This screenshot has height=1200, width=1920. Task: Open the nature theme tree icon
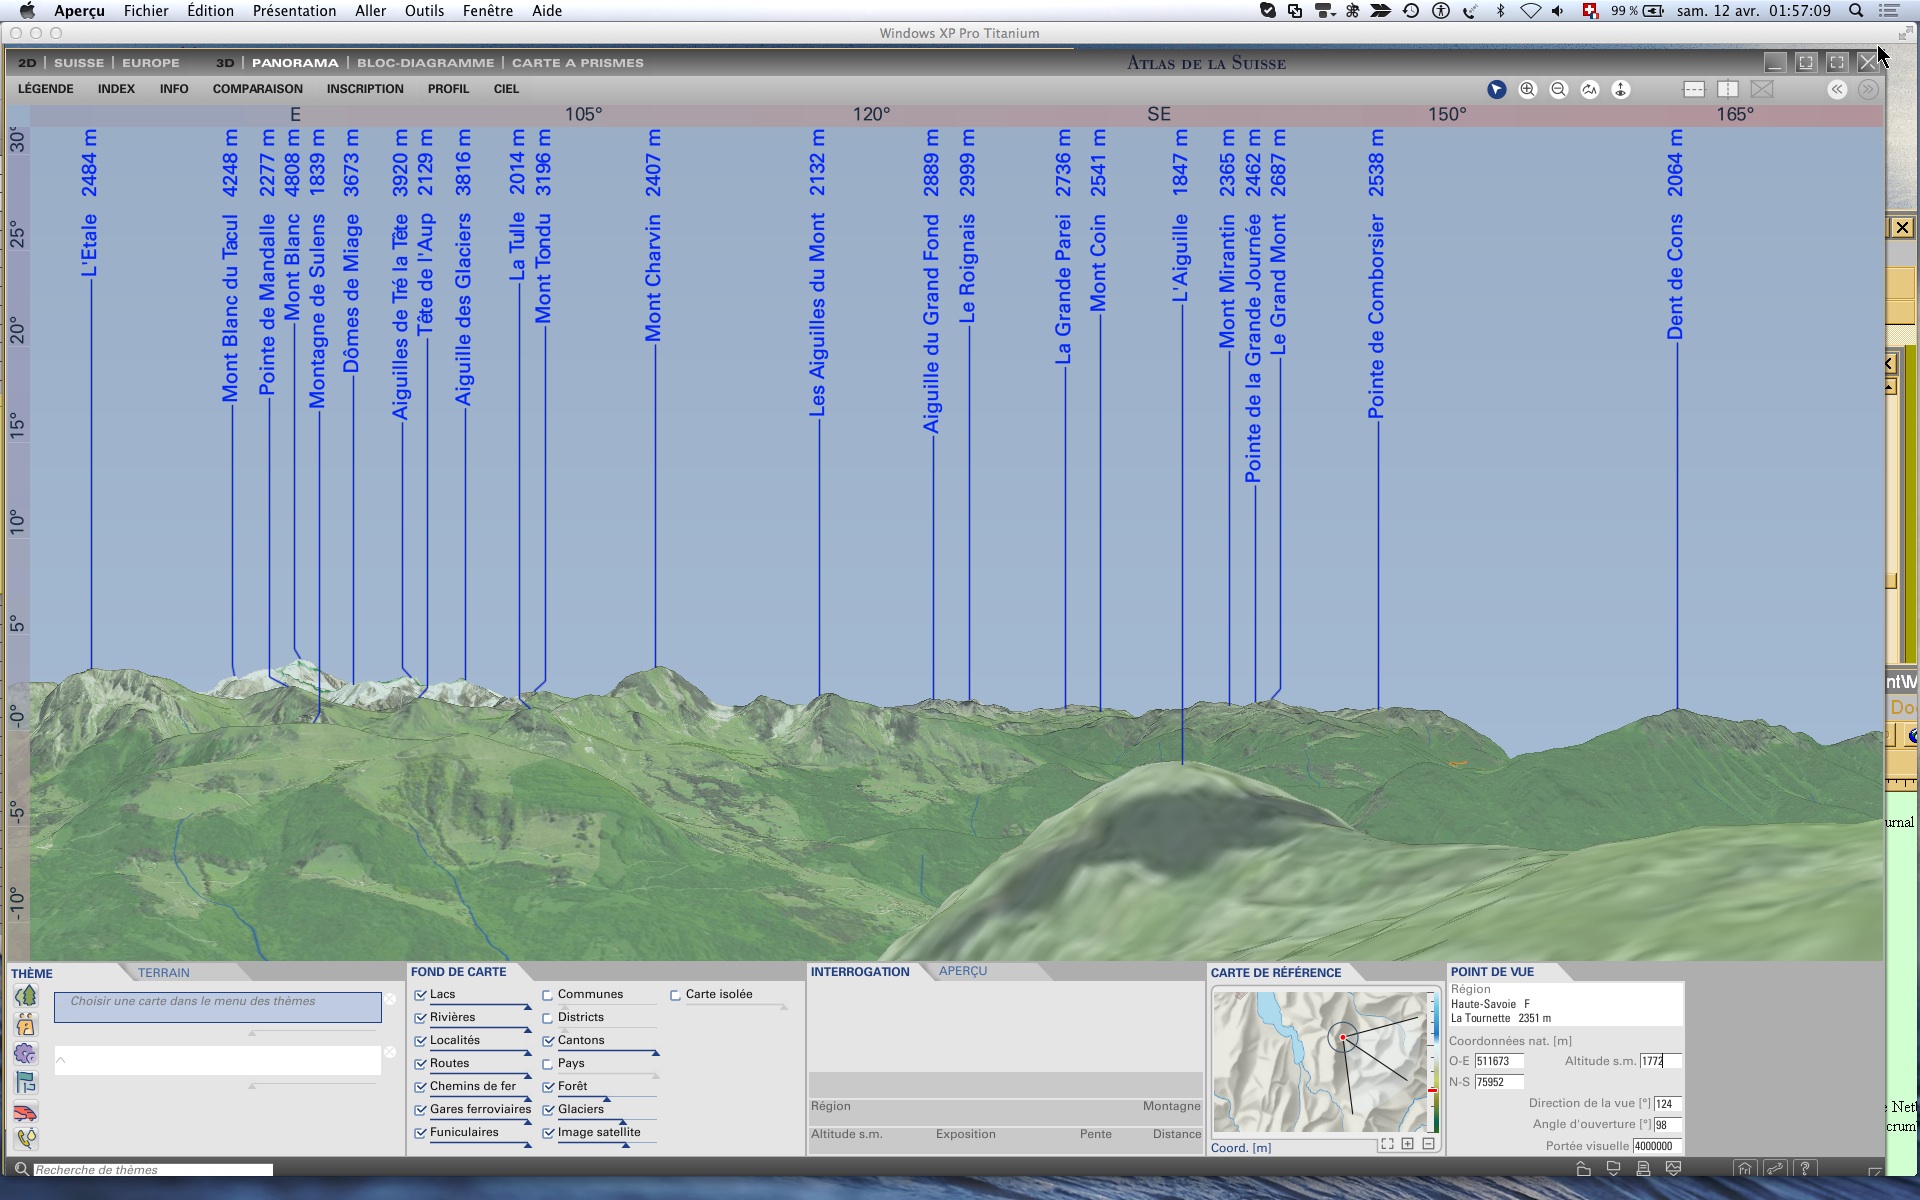click(26, 996)
